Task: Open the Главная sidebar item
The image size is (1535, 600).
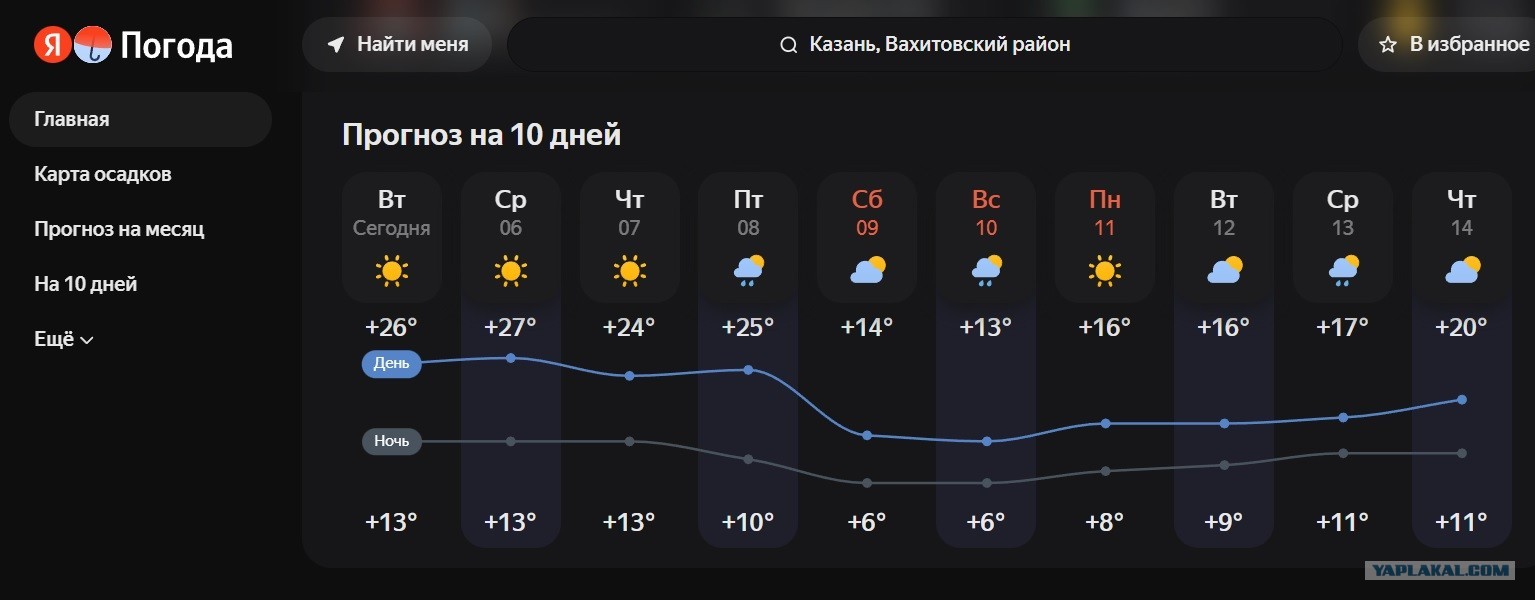Action: (x=140, y=119)
